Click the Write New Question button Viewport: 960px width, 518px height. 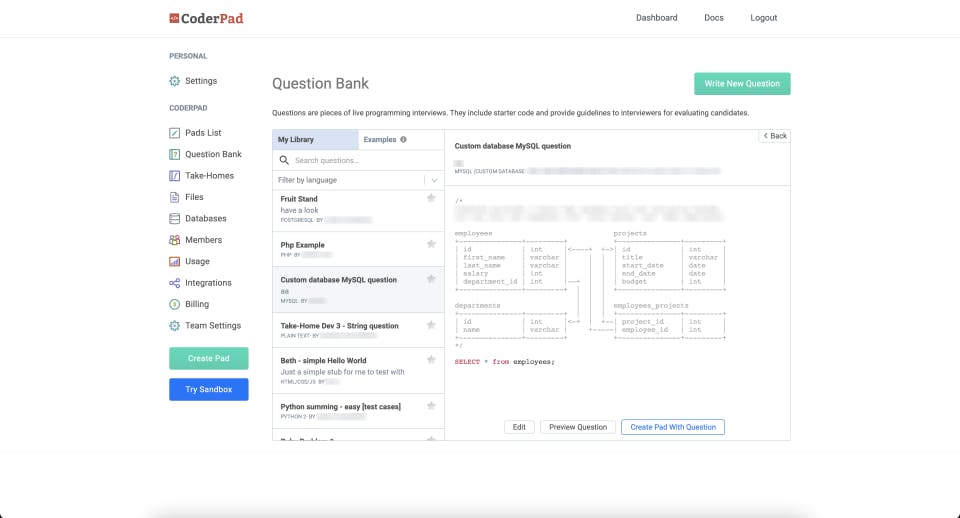coord(742,84)
